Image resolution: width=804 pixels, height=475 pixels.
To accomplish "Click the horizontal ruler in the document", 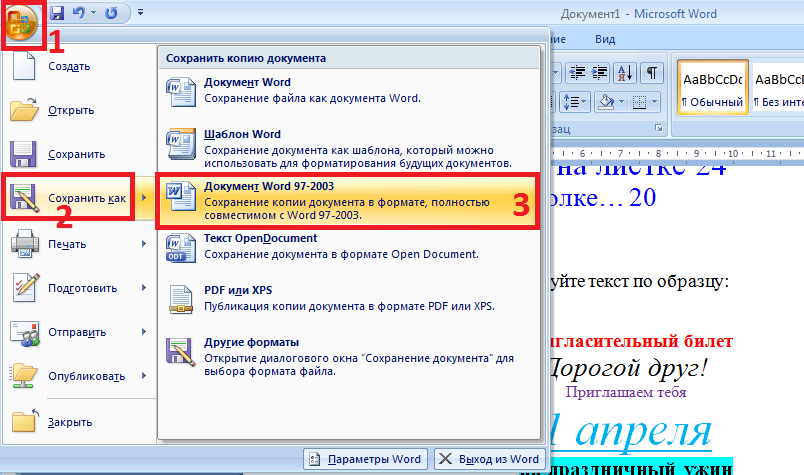I will click(677, 153).
